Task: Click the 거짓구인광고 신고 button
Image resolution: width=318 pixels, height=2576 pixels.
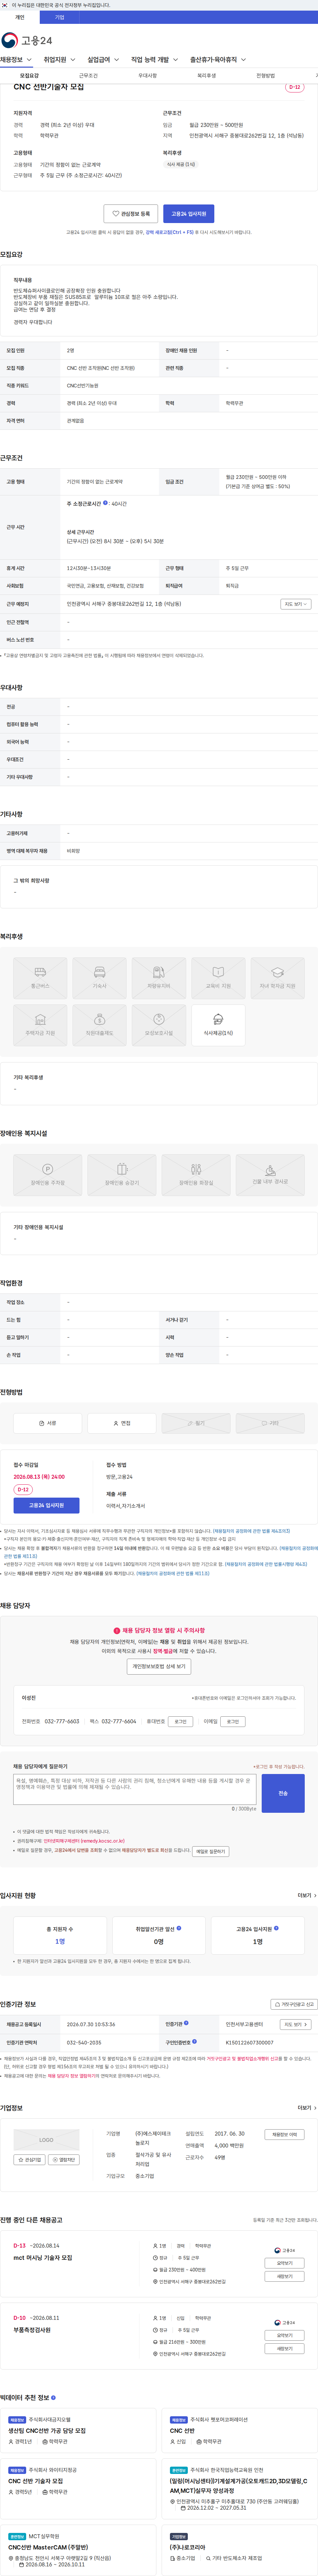Action: click(294, 2004)
